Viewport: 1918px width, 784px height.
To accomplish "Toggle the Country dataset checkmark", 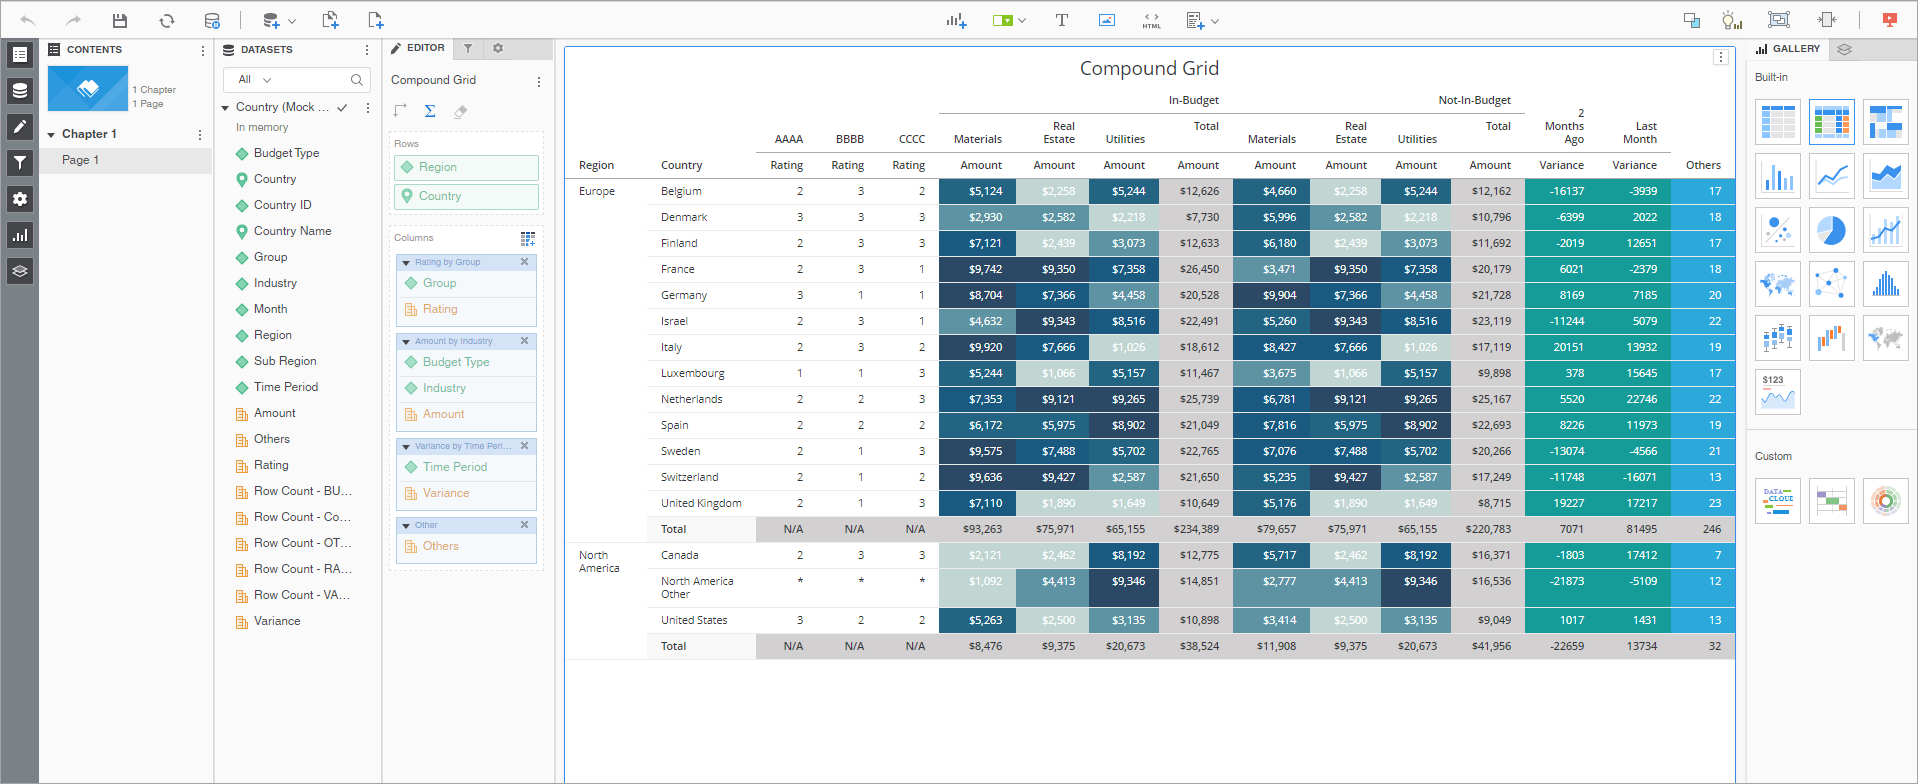I will pos(342,107).
